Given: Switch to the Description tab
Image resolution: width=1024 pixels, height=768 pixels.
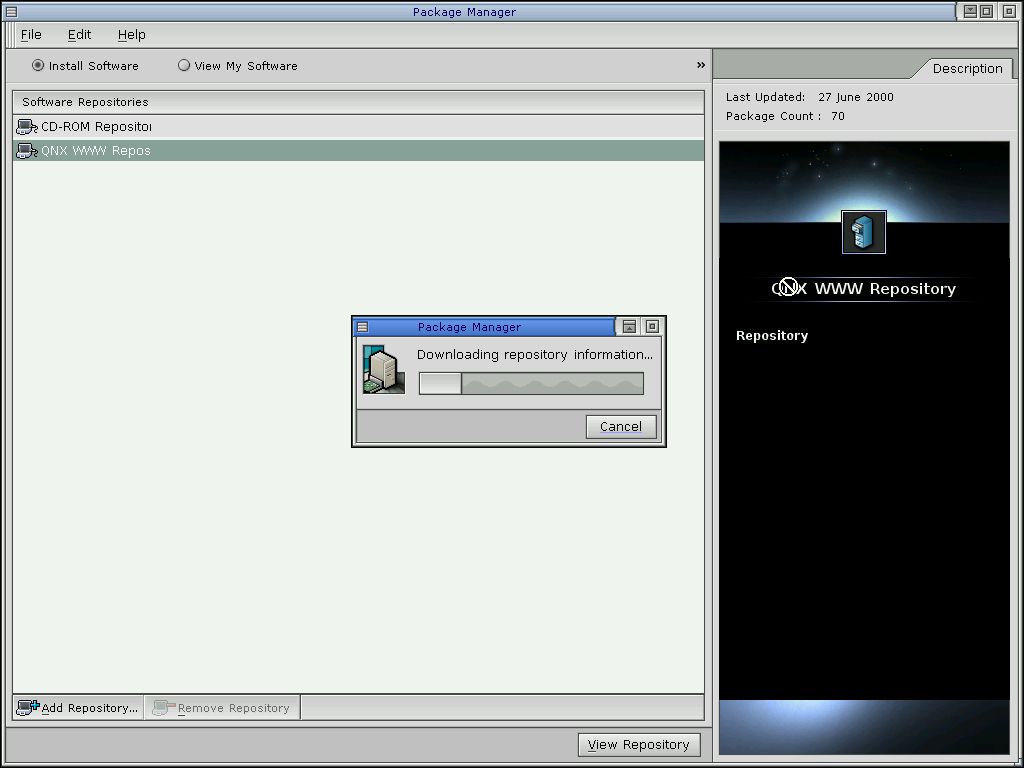Looking at the screenshot, I should click(x=966, y=69).
